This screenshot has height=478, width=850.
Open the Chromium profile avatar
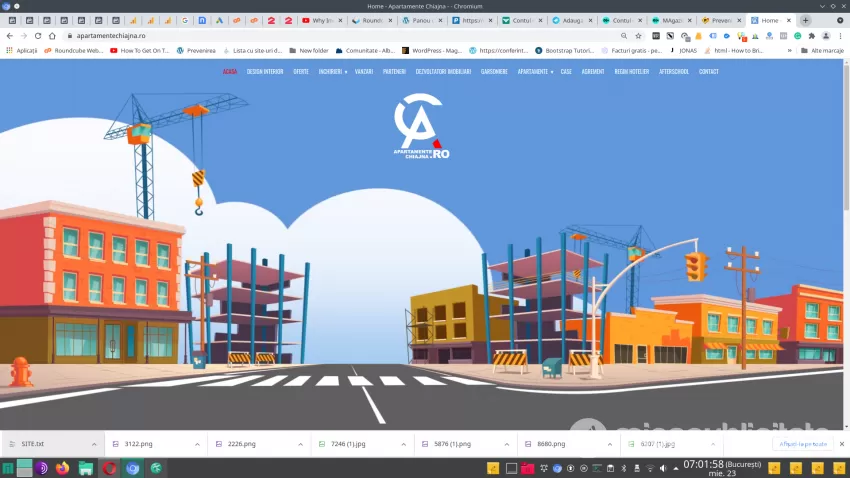click(826, 36)
